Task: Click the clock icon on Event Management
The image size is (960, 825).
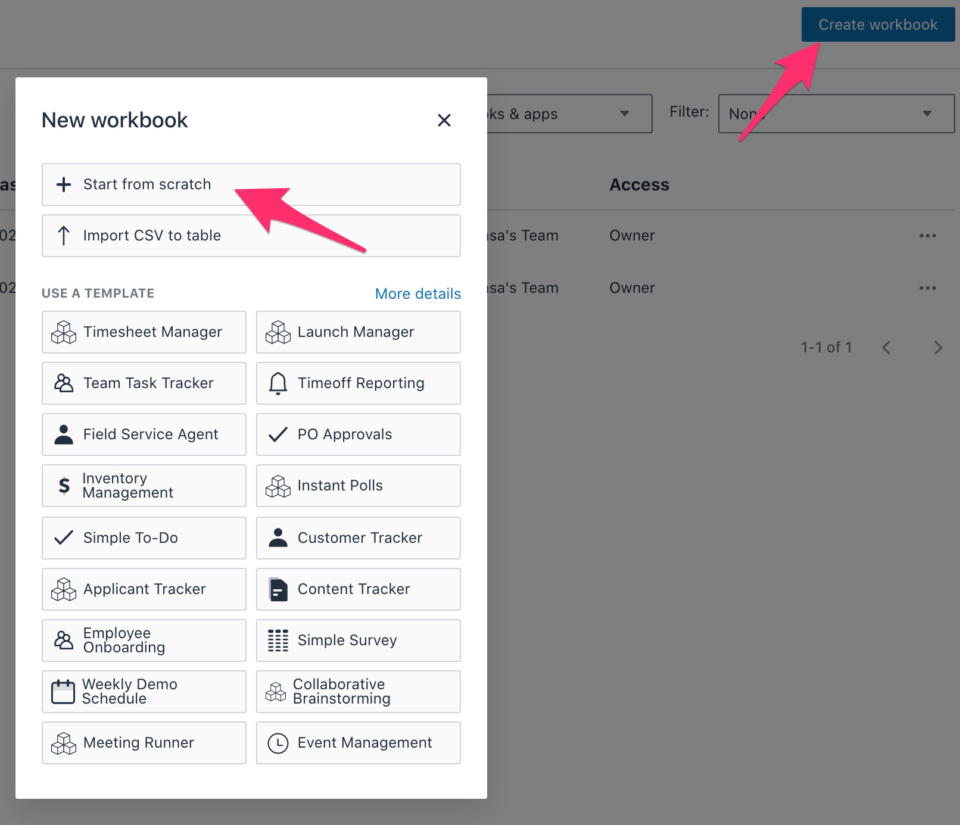Action: pos(278,742)
